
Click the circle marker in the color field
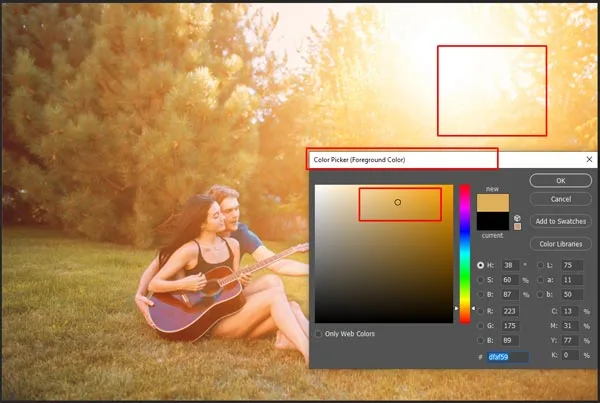(398, 202)
